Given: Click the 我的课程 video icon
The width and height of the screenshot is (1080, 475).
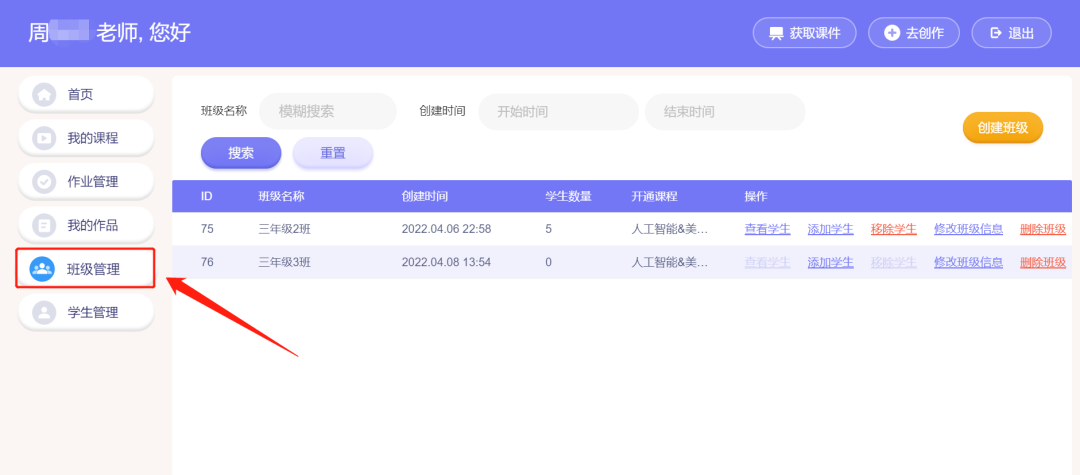Looking at the screenshot, I should [44, 138].
